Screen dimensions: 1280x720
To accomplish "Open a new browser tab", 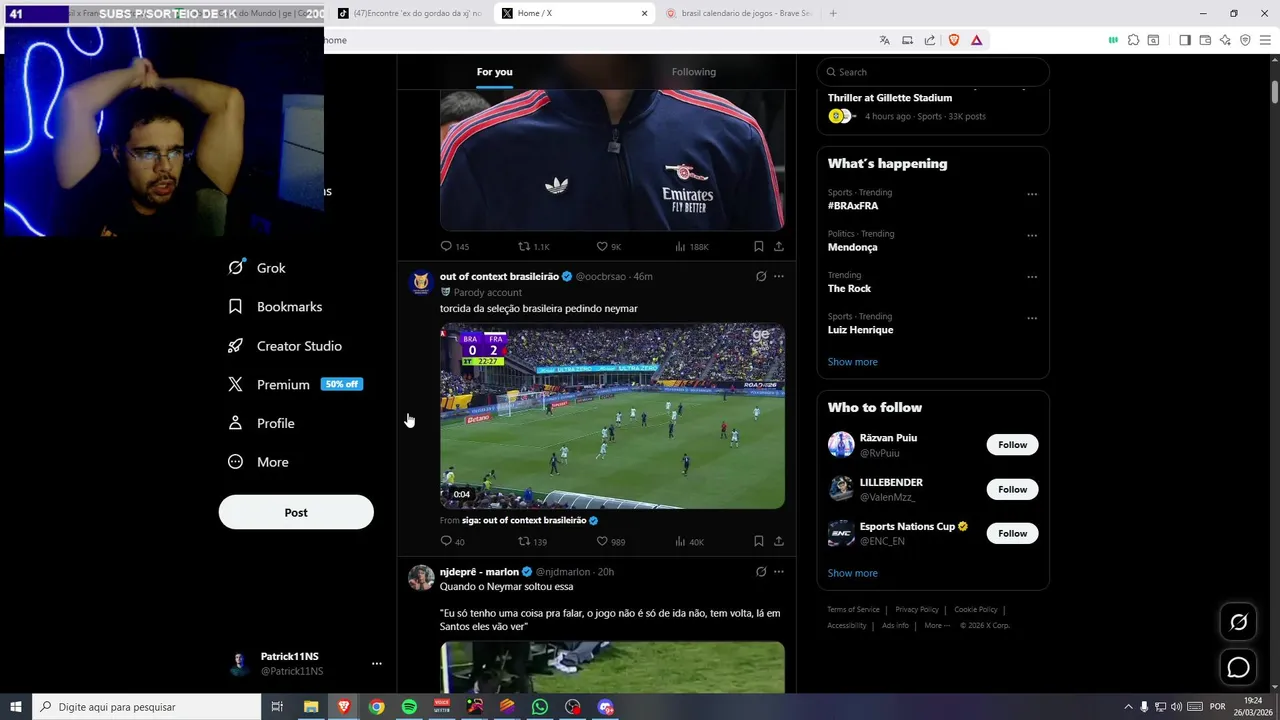I will tap(833, 13).
